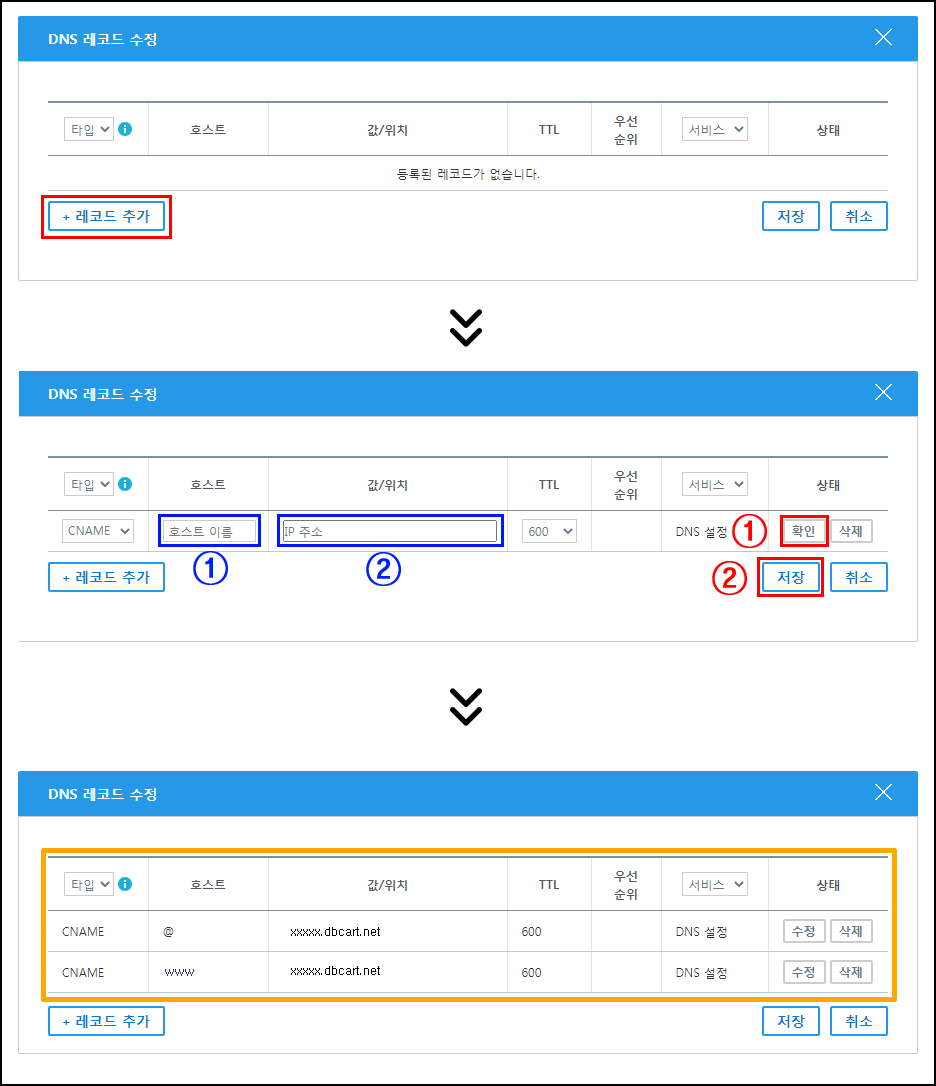This screenshot has width=936, height=1086.
Task: Delete the @ CNAME record
Action: [x=851, y=932]
